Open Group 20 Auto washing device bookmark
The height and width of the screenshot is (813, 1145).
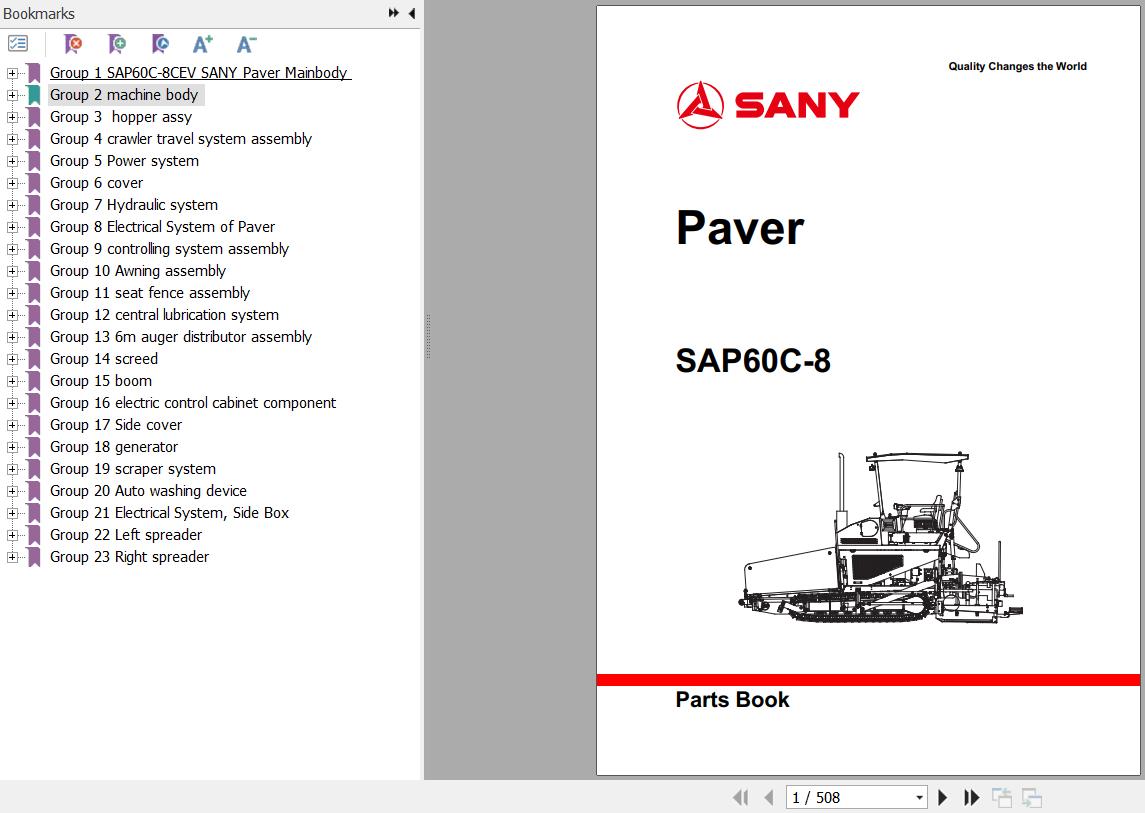coord(148,491)
